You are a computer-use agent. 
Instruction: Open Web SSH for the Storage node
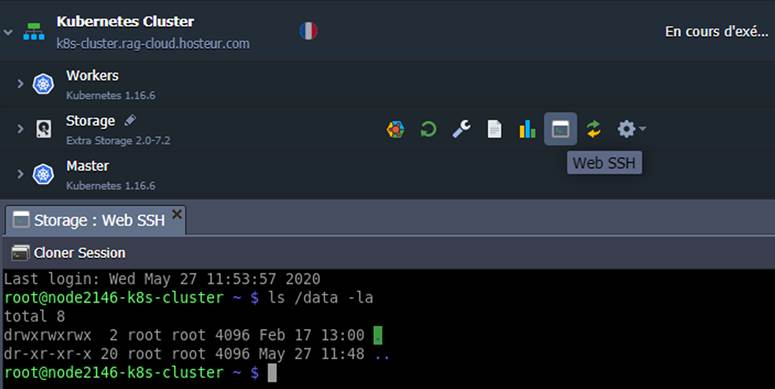tap(560, 129)
